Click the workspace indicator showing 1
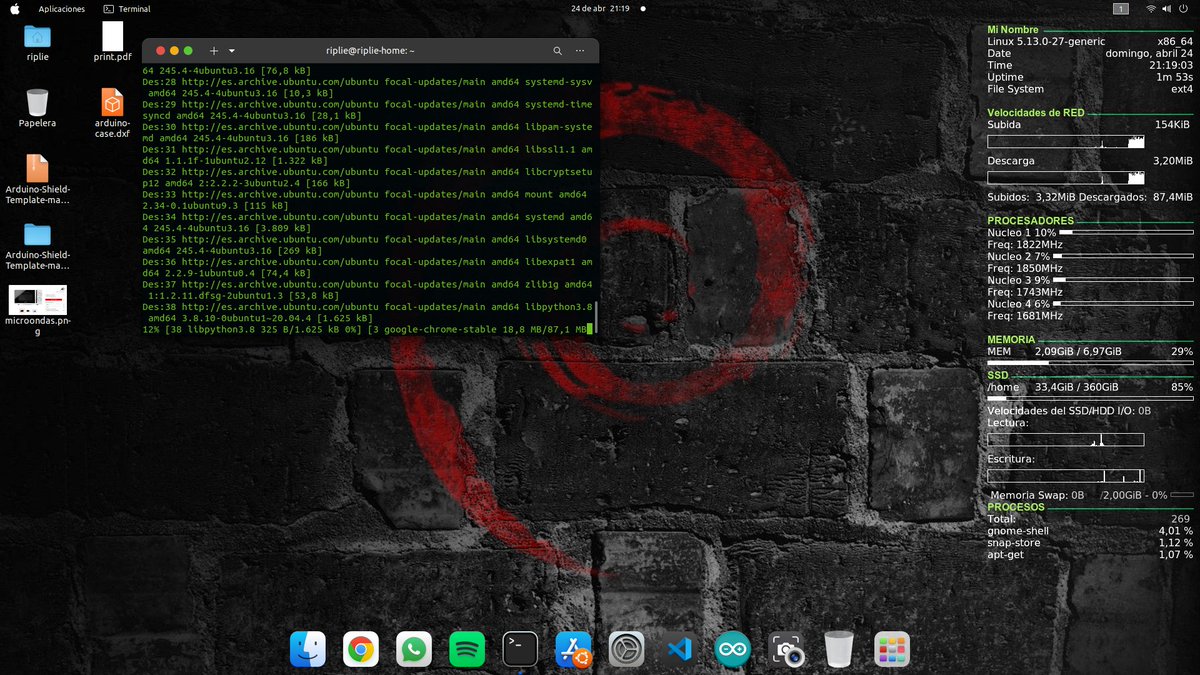The width and height of the screenshot is (1200, 675). click(x=1121, y=8)
